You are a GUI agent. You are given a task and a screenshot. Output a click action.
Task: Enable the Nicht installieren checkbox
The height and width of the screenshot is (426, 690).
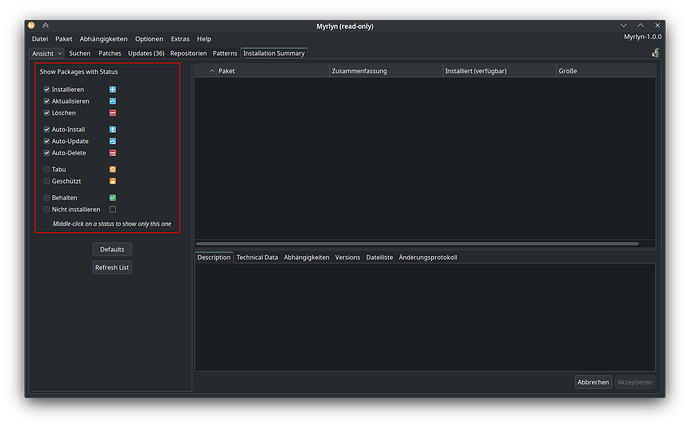pos(47,209)
